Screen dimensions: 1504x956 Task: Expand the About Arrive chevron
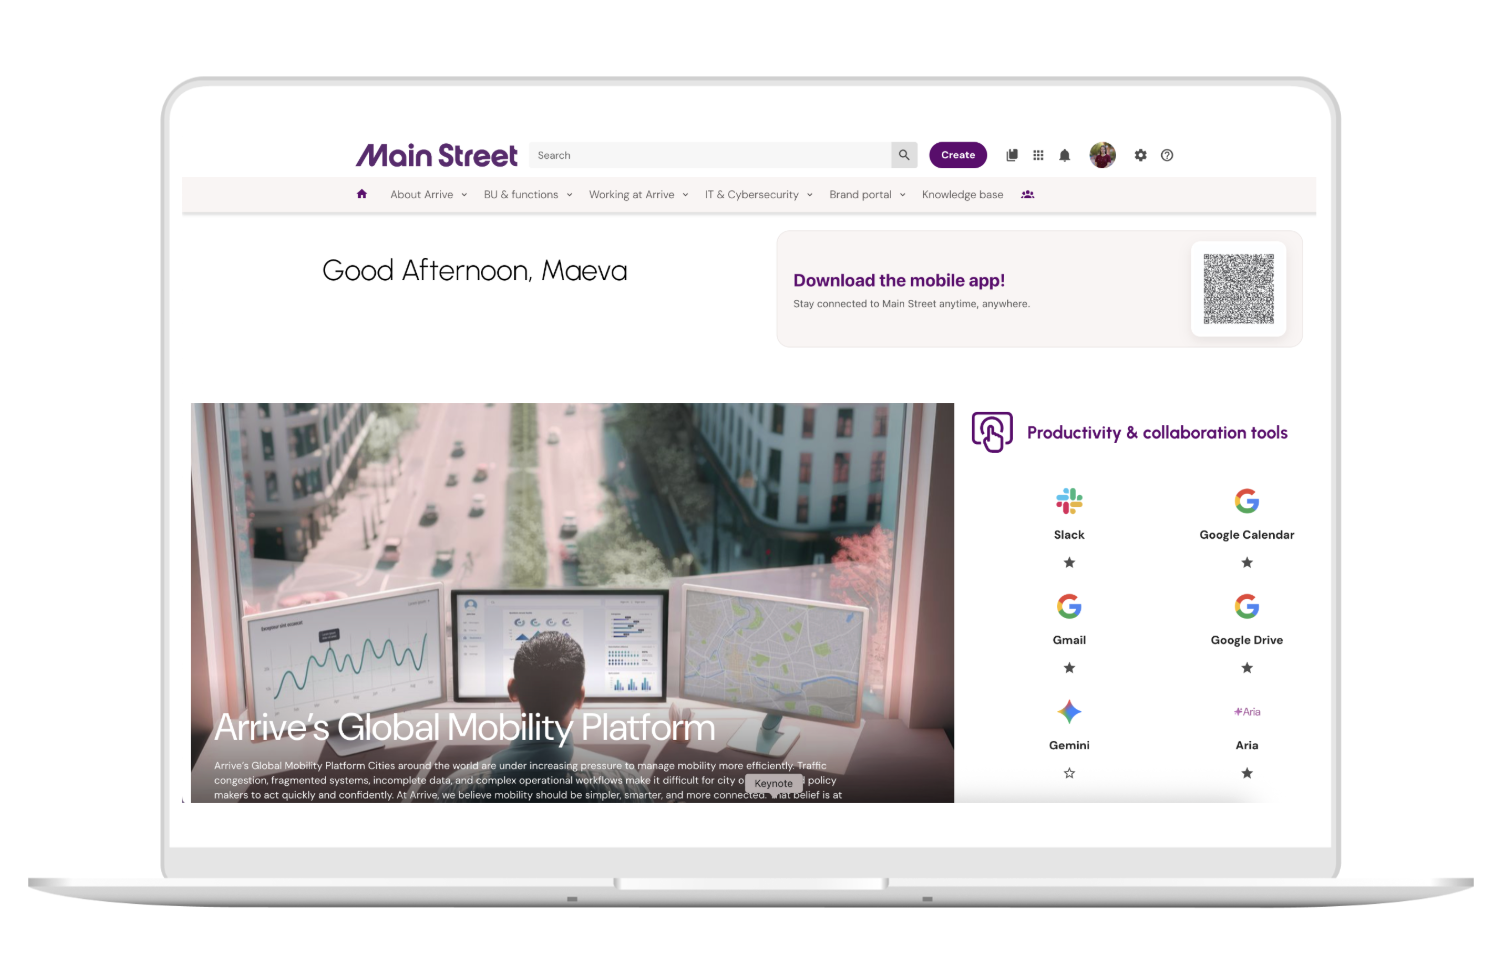[464, 195]
